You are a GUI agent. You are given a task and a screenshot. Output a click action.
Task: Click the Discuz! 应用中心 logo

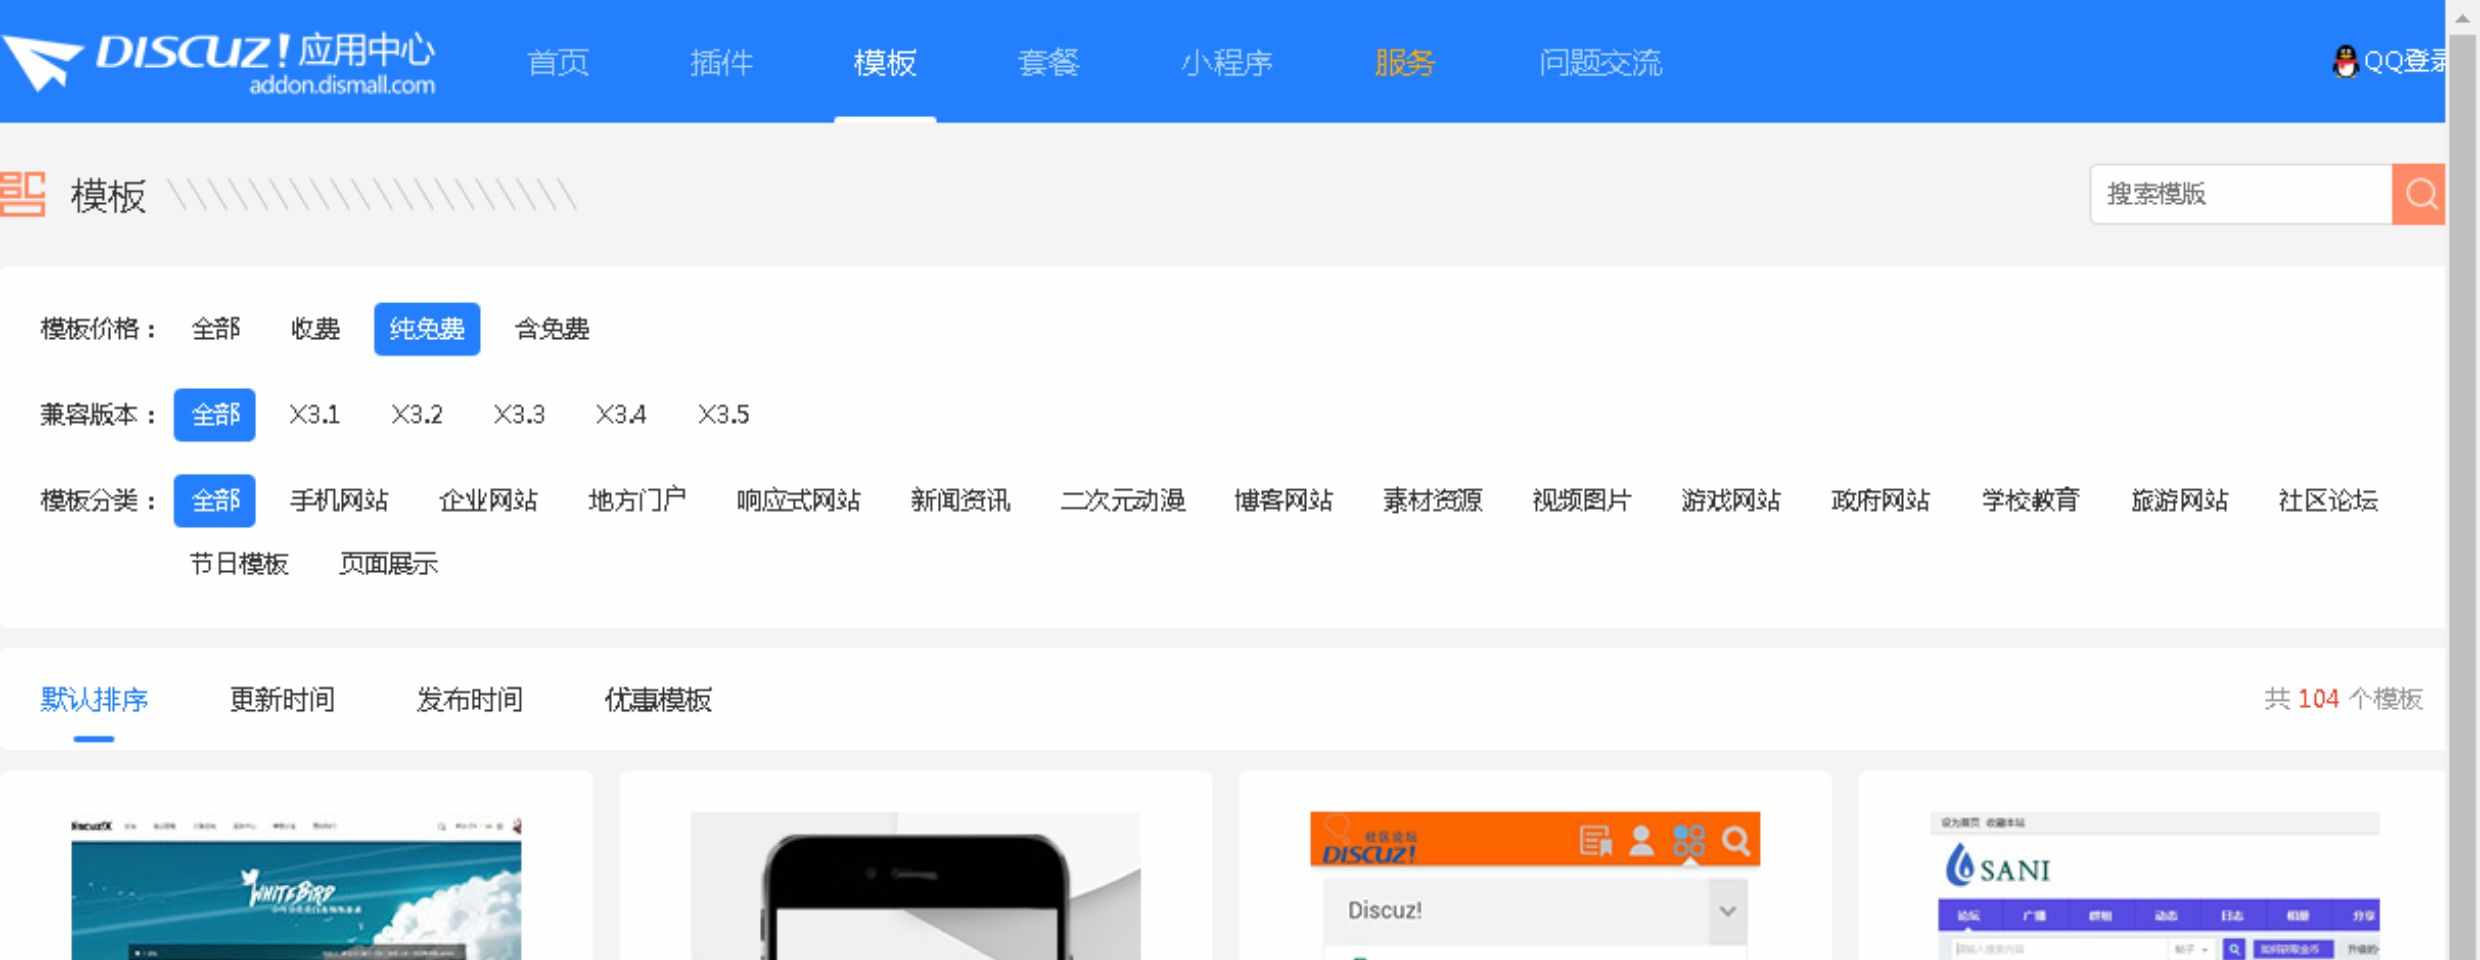pos(218,61)
